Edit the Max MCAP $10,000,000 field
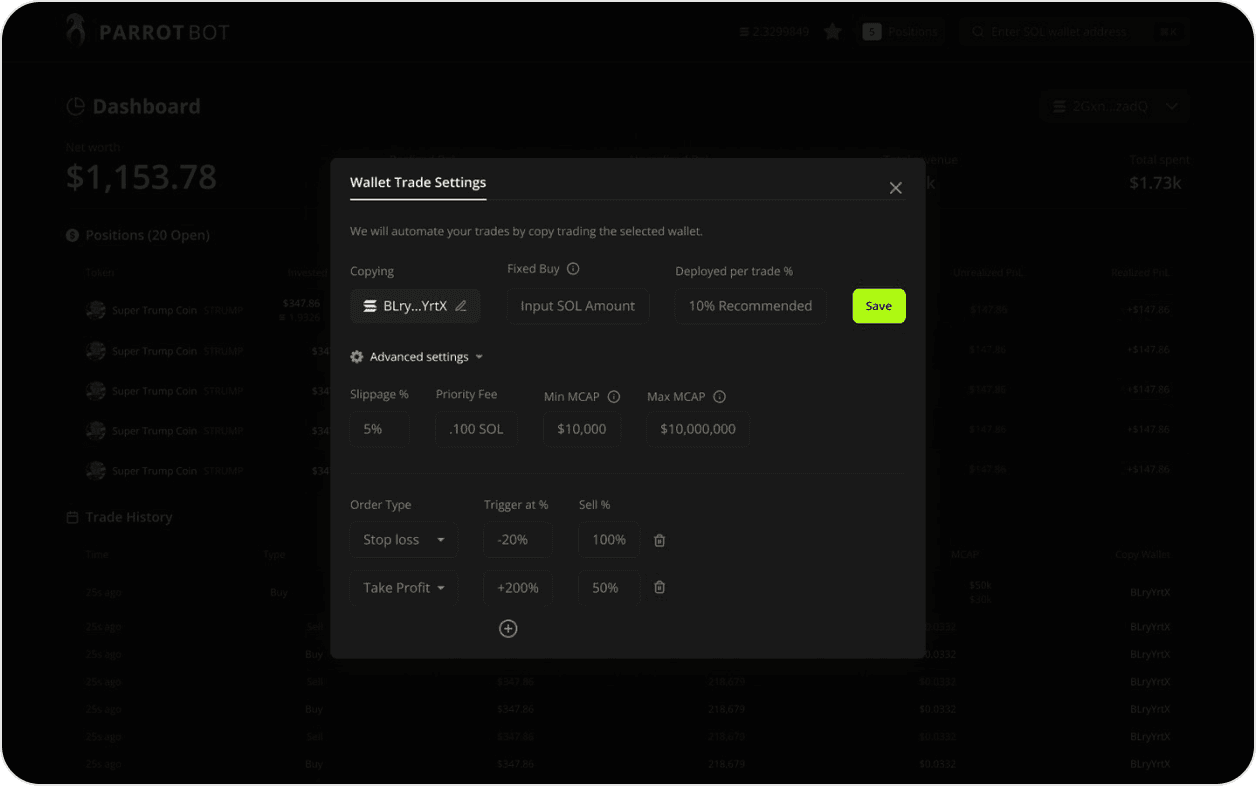Screen dimensions: 1256x786 pyautogui.click(x=698, y=429)
